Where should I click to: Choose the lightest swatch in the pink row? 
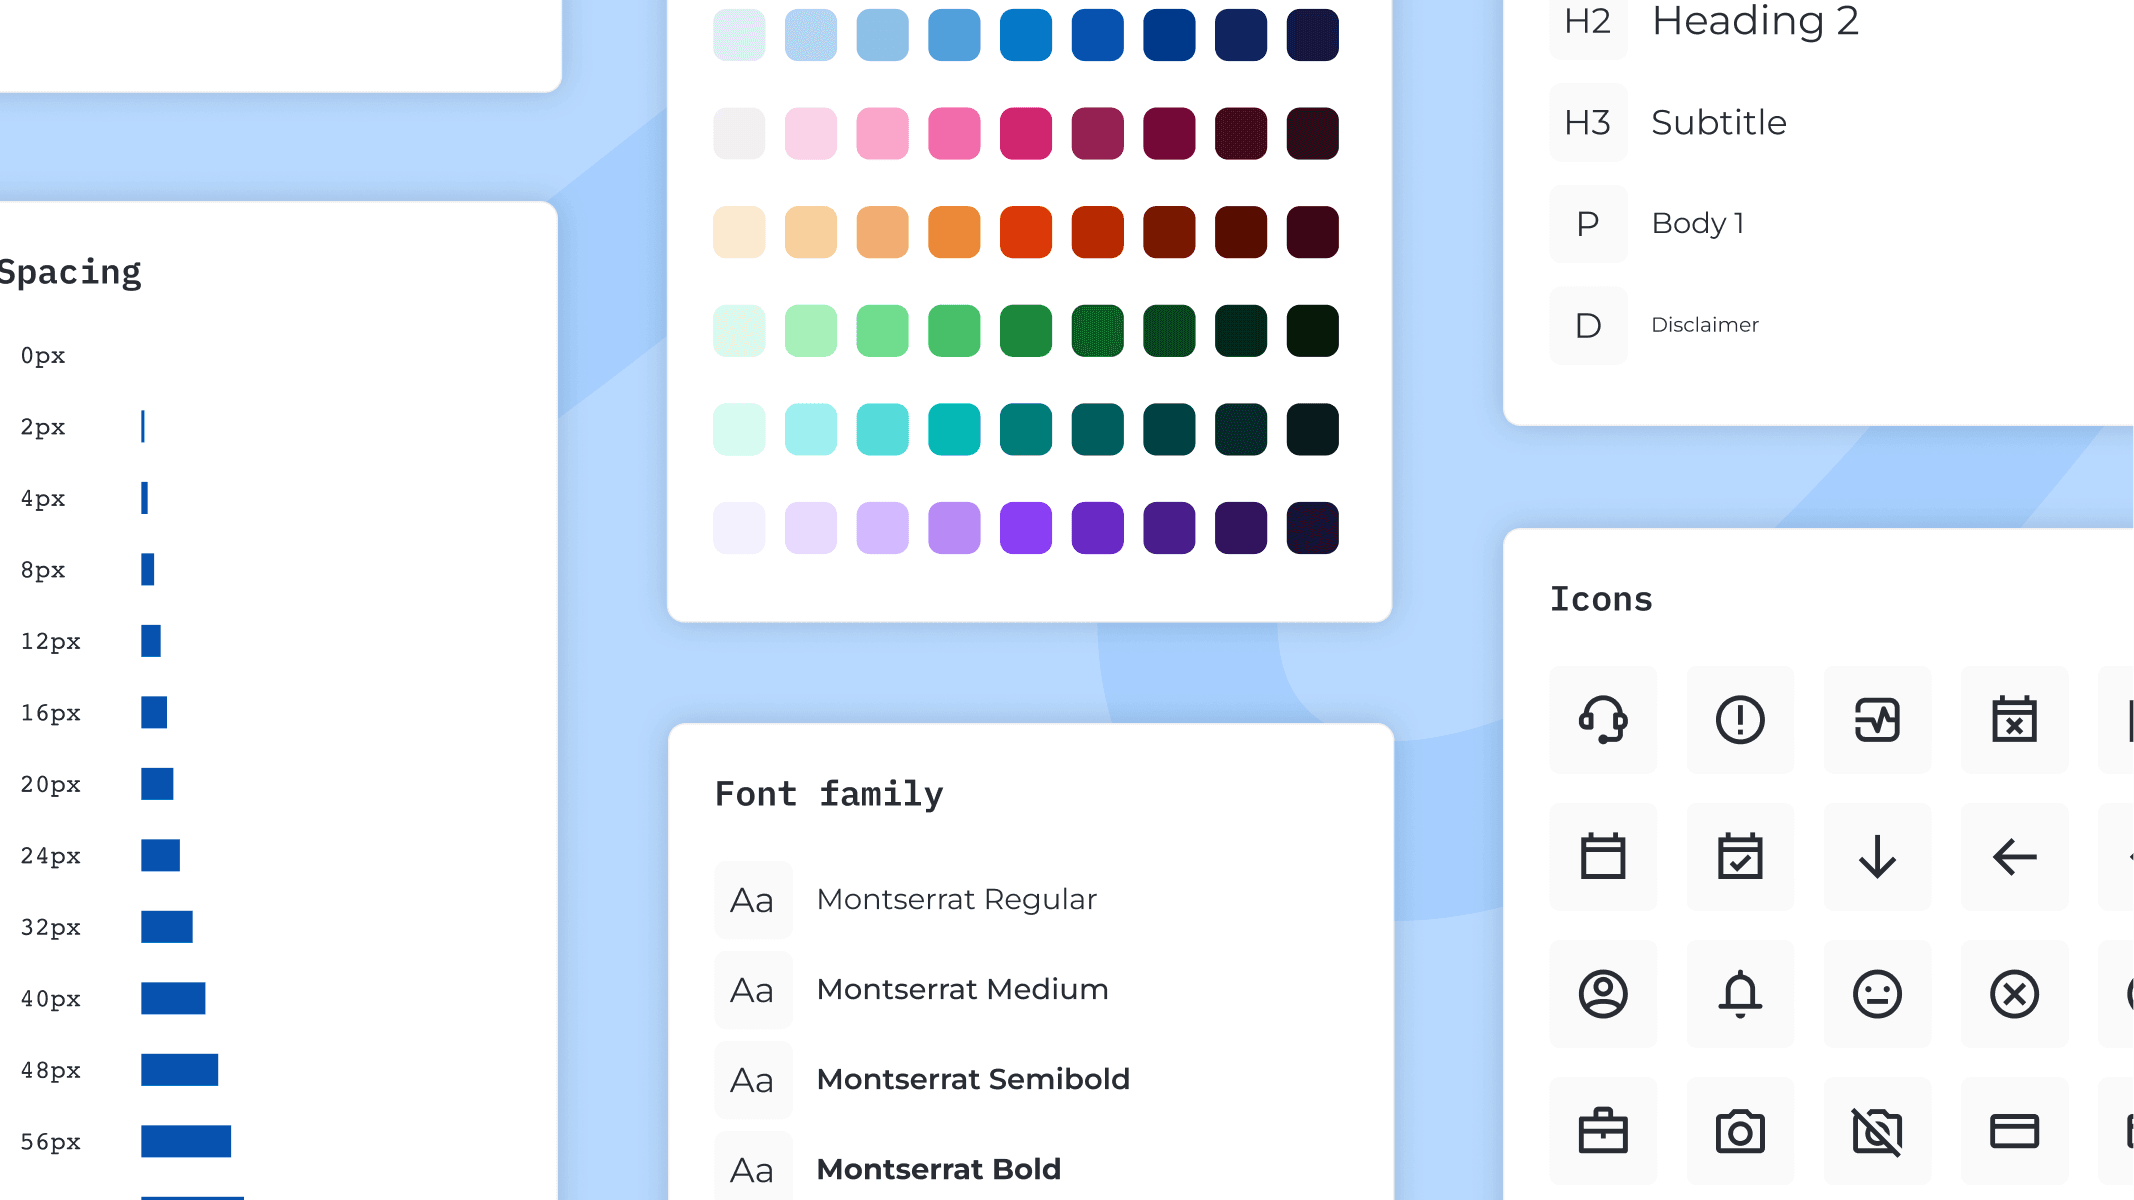[739, 133]
